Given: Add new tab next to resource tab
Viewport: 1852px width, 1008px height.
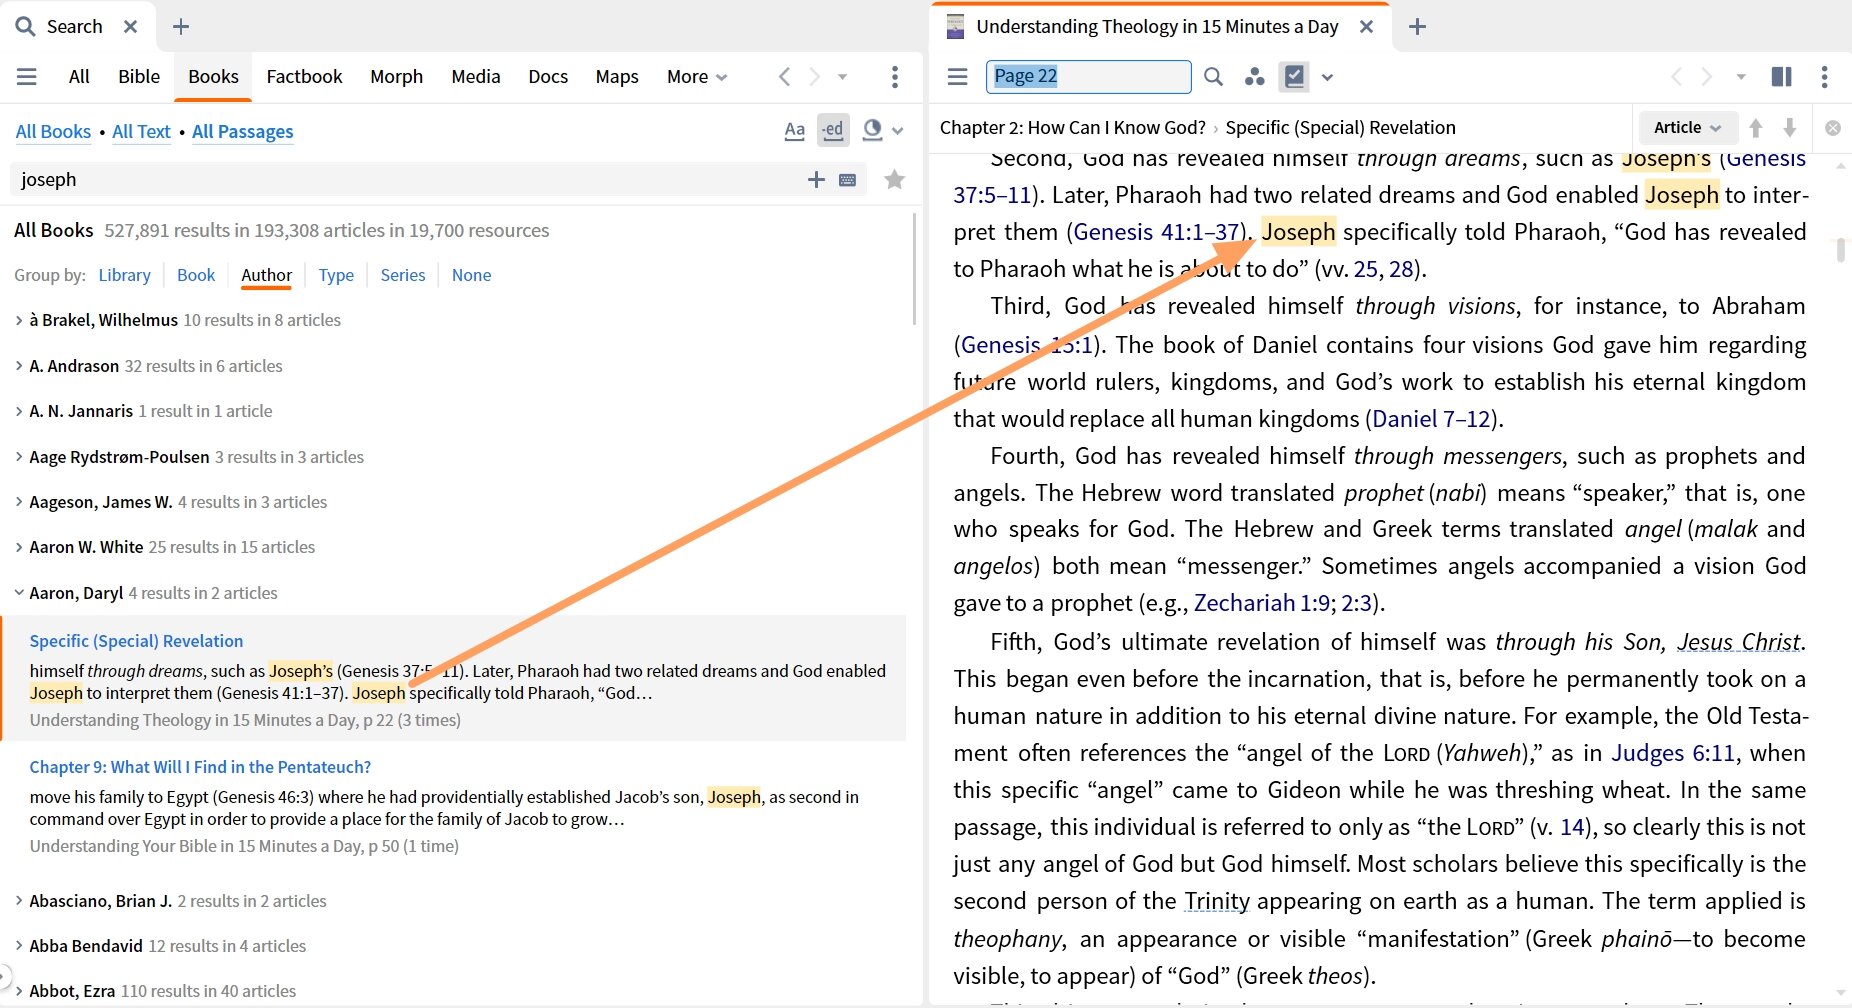Looking at the screenshot, I should pyautogui.click(x=1417, y=26).
